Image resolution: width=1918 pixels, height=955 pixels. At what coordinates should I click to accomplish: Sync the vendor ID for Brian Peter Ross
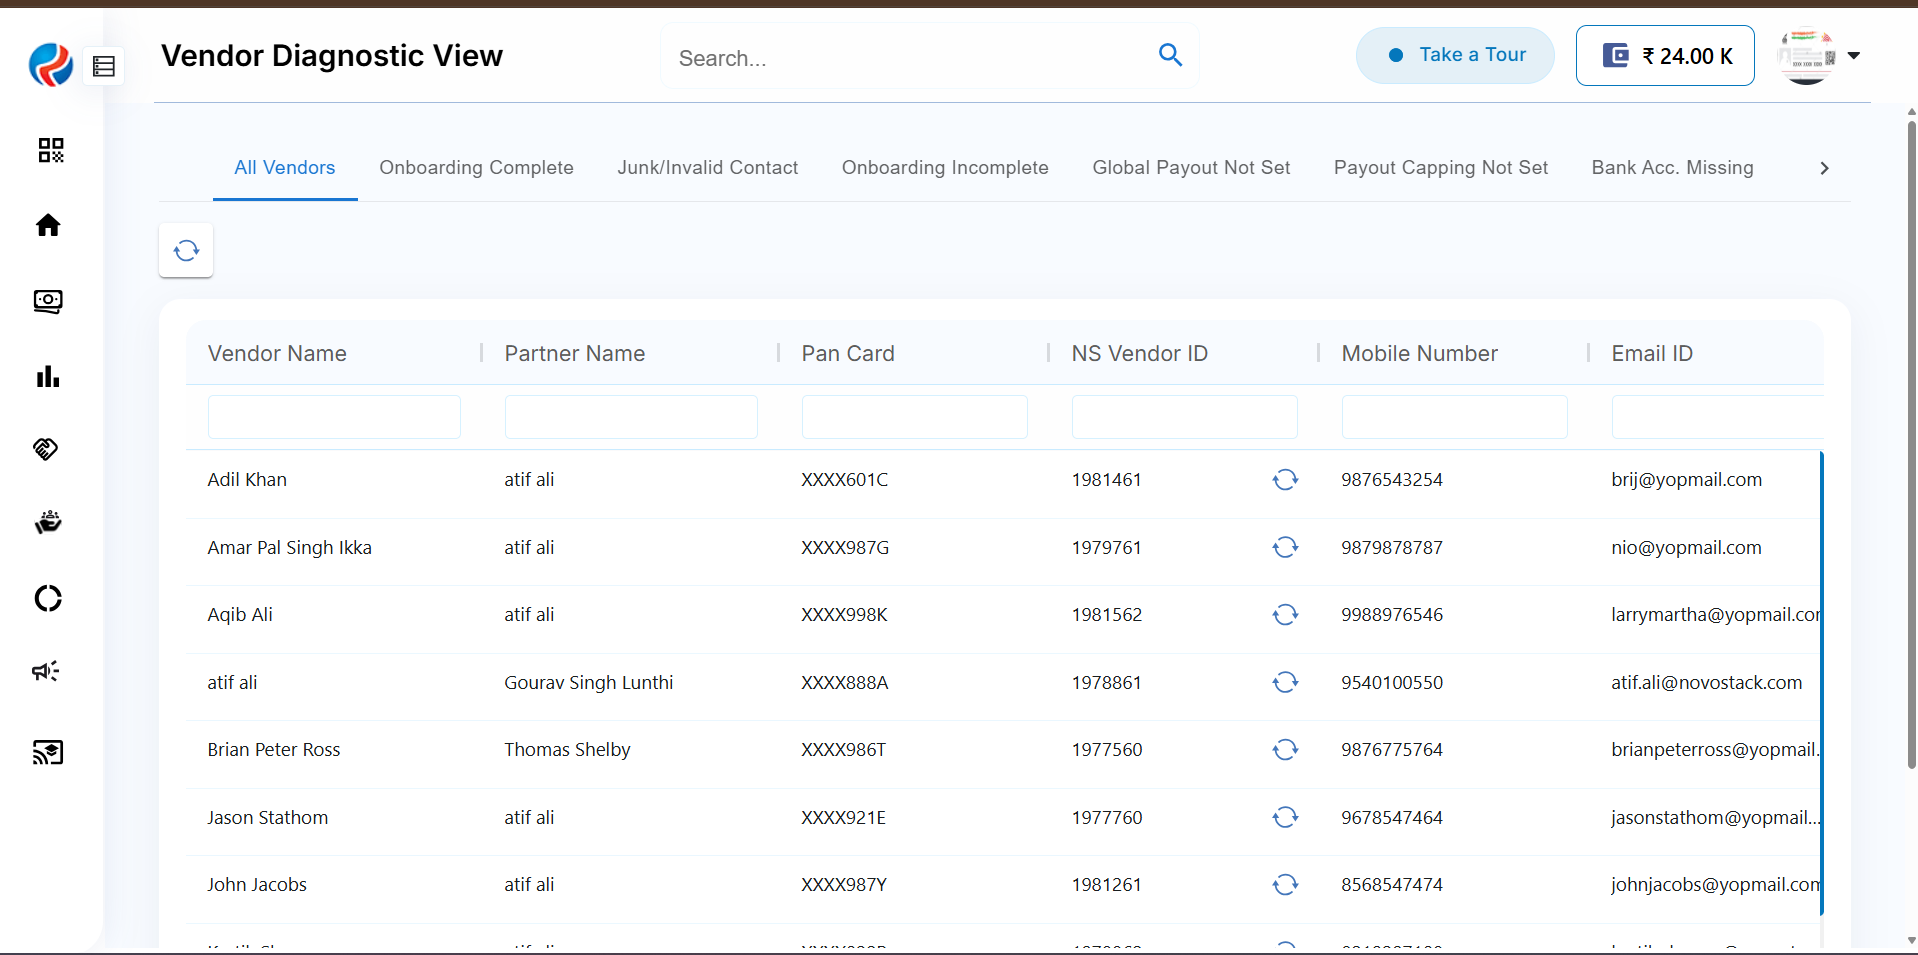1285,750
